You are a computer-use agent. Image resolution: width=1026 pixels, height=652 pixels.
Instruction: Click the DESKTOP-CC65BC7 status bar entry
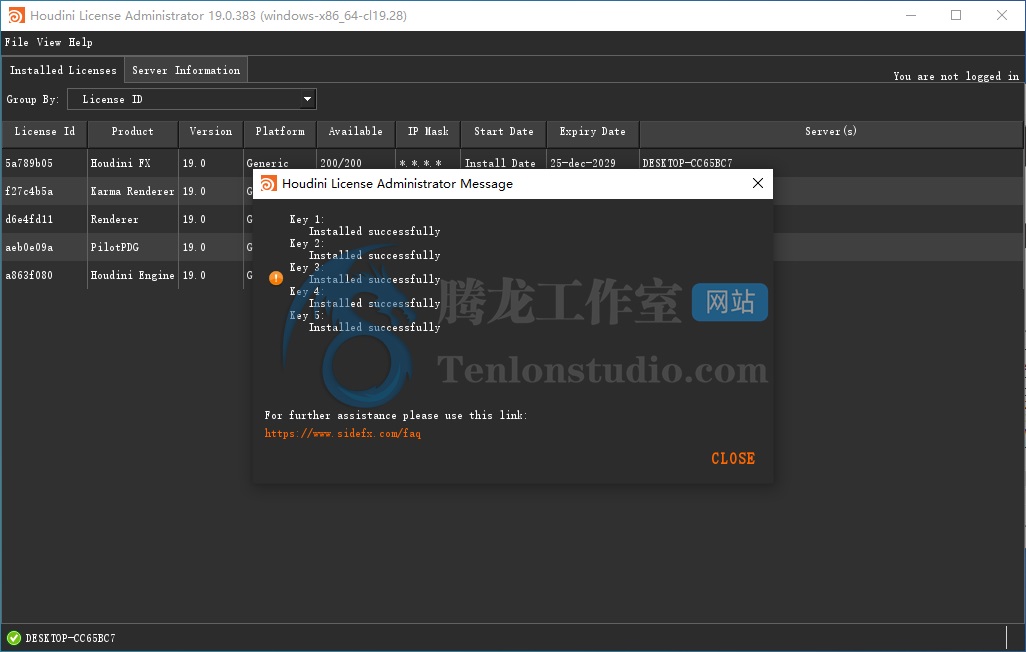point(70,638)
